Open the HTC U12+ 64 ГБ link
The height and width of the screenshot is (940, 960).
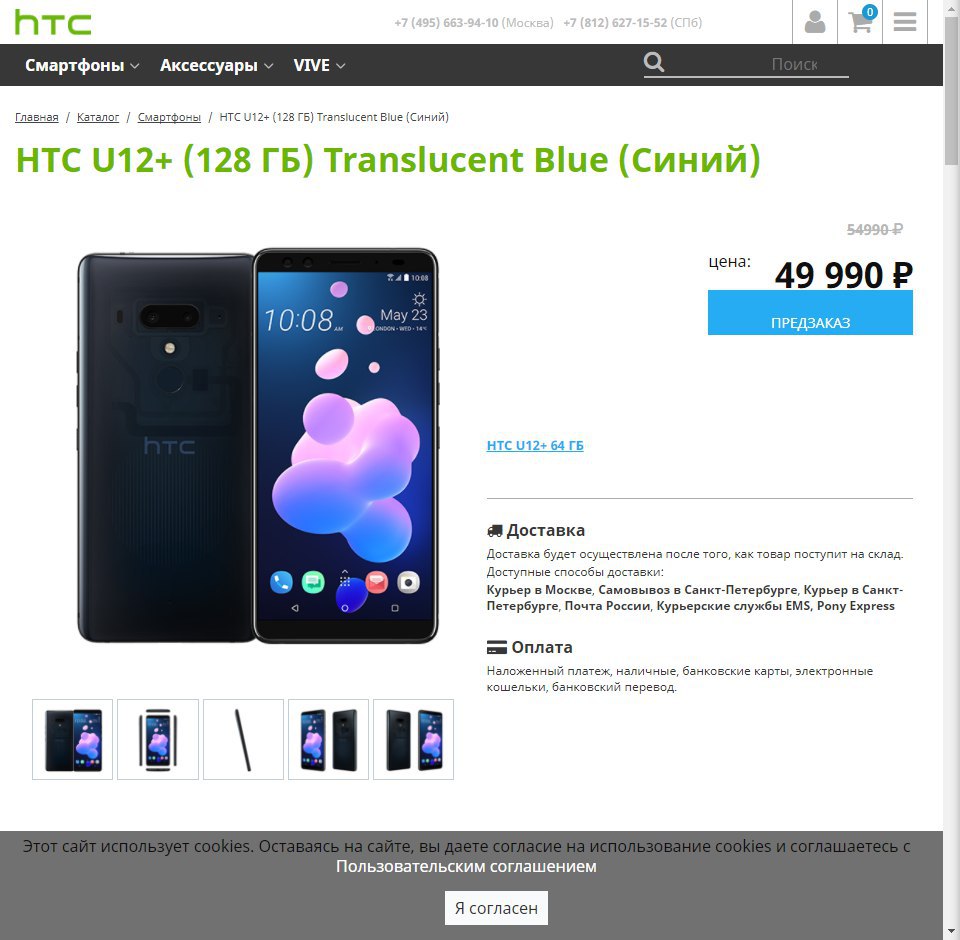pyautogui.click(x=535, y=446)
